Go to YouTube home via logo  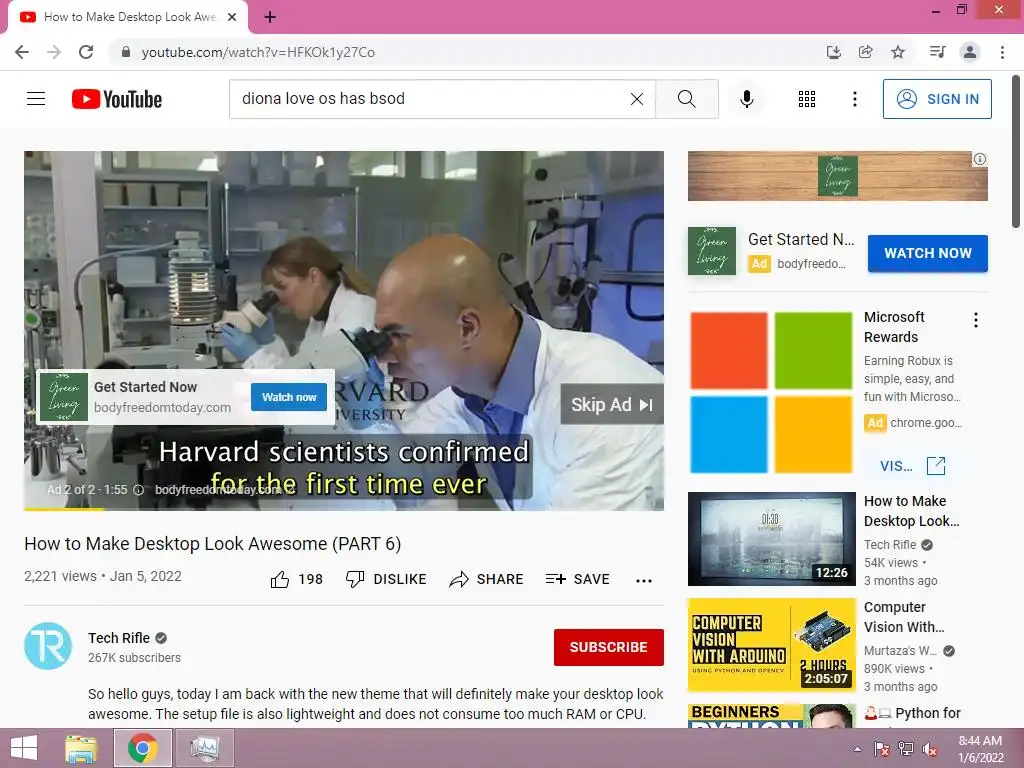[x=117, y=99]
